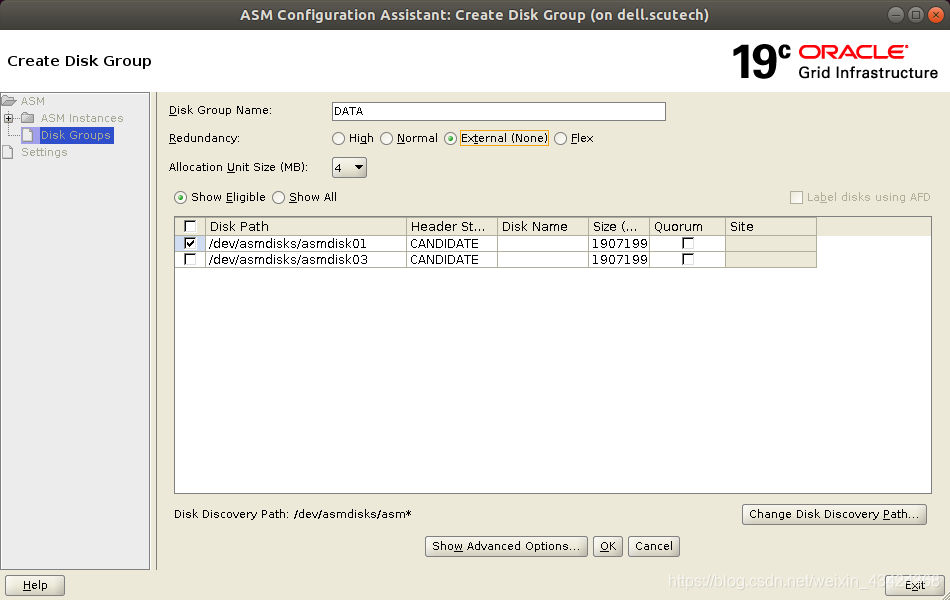
Task: Toggle Quorum checkbox for asmdisk01
Action: pos(688,244)
